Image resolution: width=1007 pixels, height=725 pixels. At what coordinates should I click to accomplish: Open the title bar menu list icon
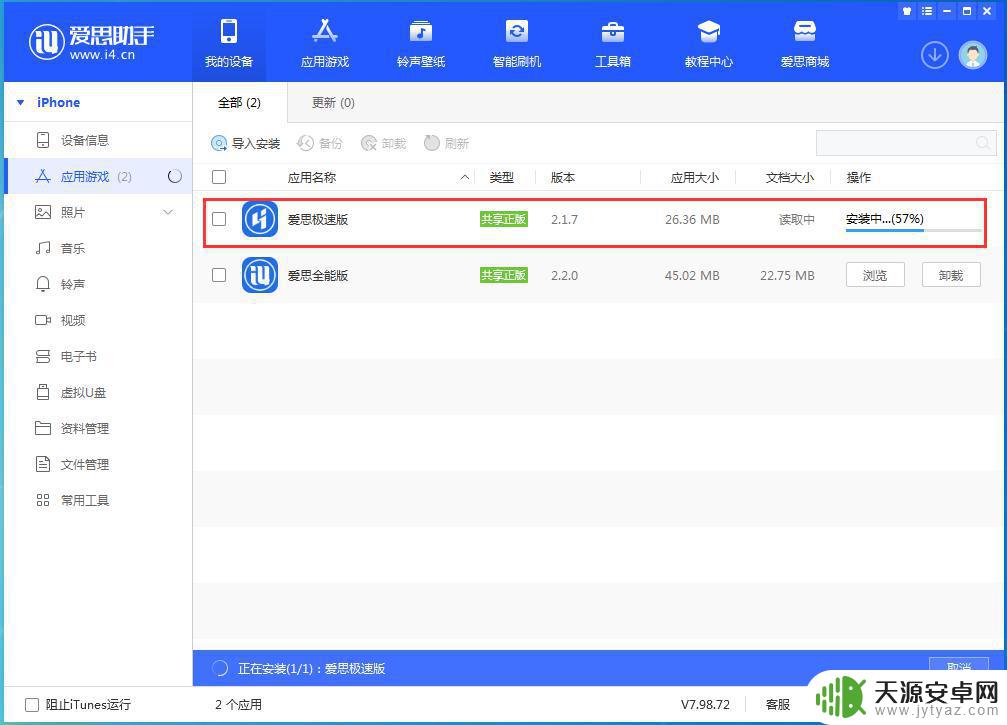click(927, 11)
